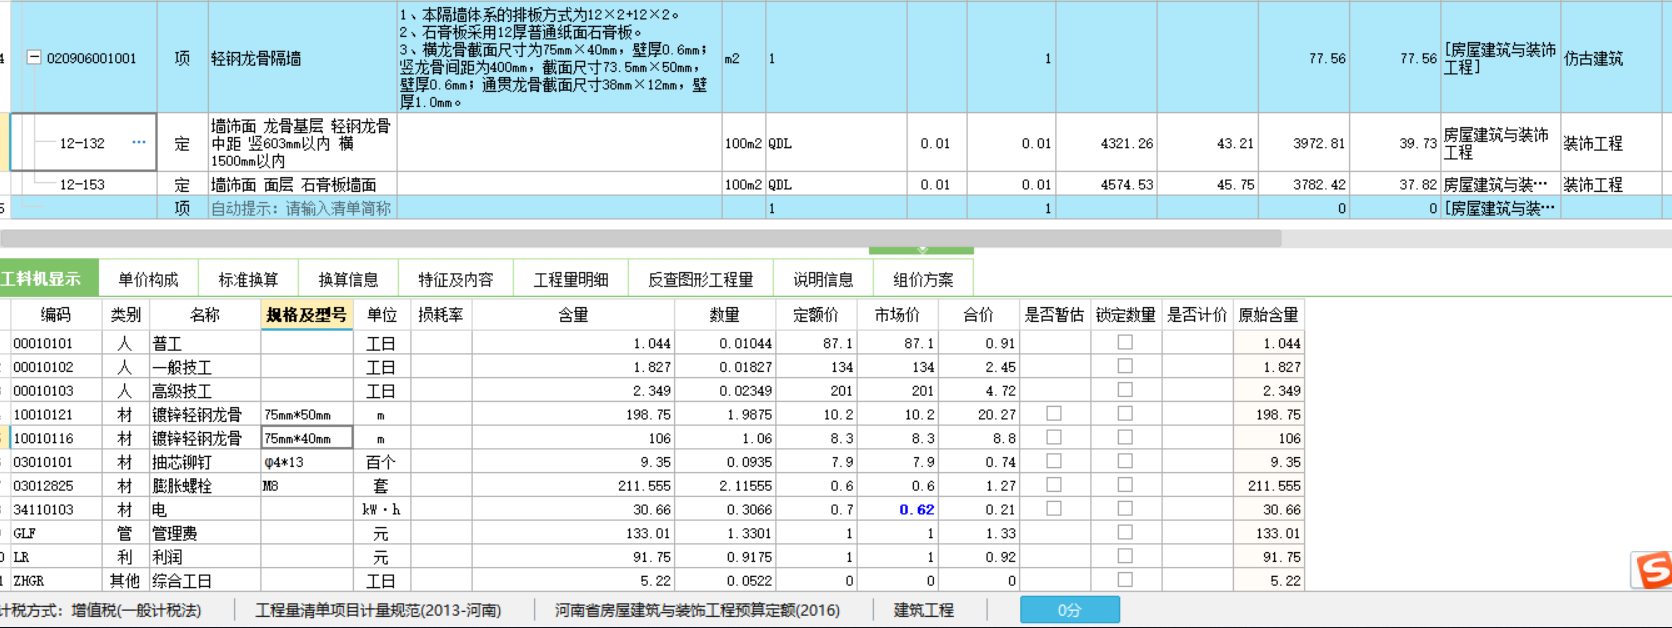Click the 4574.53 price in row 12-153
The image size is (1672, 628).
(1127, 184)
